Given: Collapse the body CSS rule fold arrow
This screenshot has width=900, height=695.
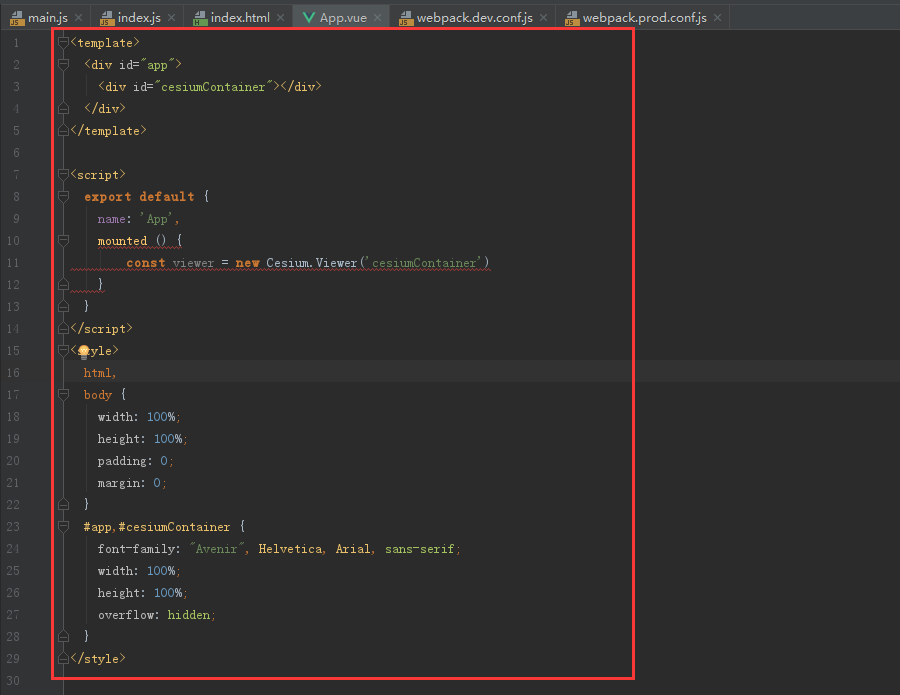Looking at the screenshot, I should pos(63,394).
